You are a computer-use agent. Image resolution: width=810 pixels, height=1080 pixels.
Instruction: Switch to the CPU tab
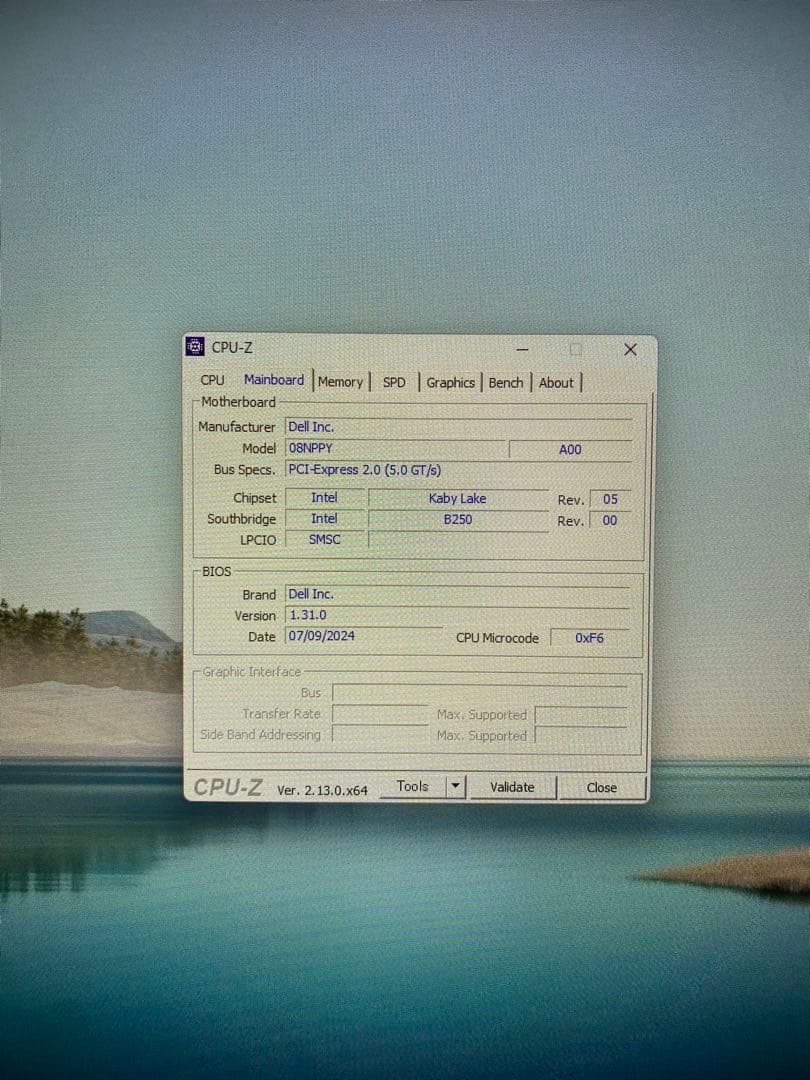pyautogui.click(x=211, y=381)
